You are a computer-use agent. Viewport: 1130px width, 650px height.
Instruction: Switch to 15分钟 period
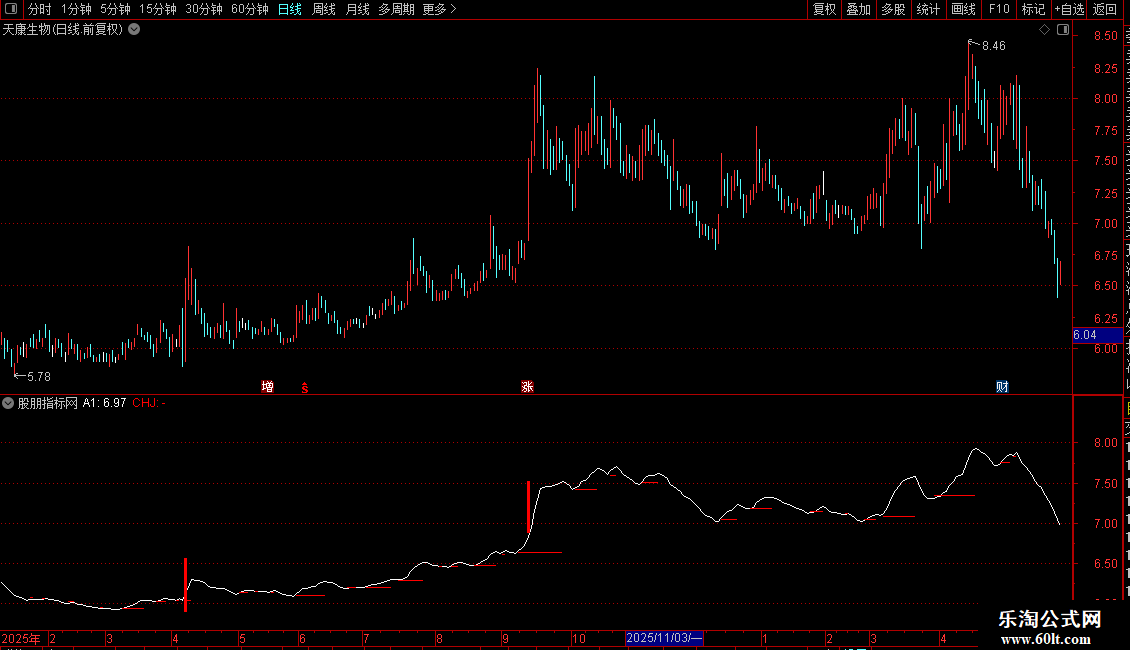pos(158,9)
